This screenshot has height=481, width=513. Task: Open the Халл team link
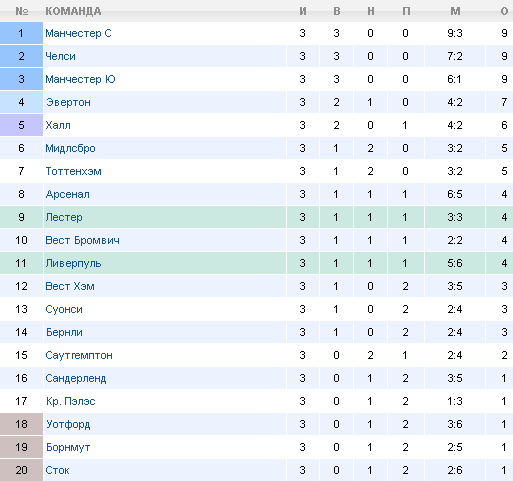58,125
